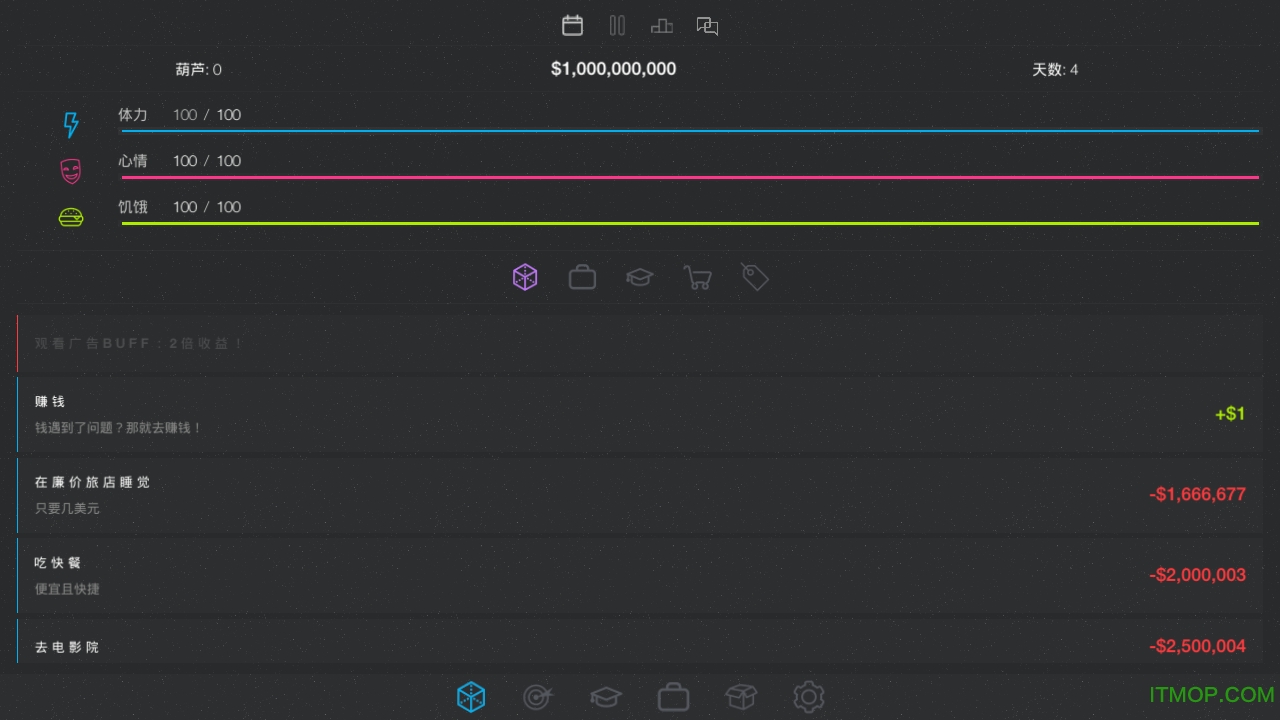Open the leaderboard podium icon
This screenshot has height=720, width=1280.
click(x=662, y=26)
